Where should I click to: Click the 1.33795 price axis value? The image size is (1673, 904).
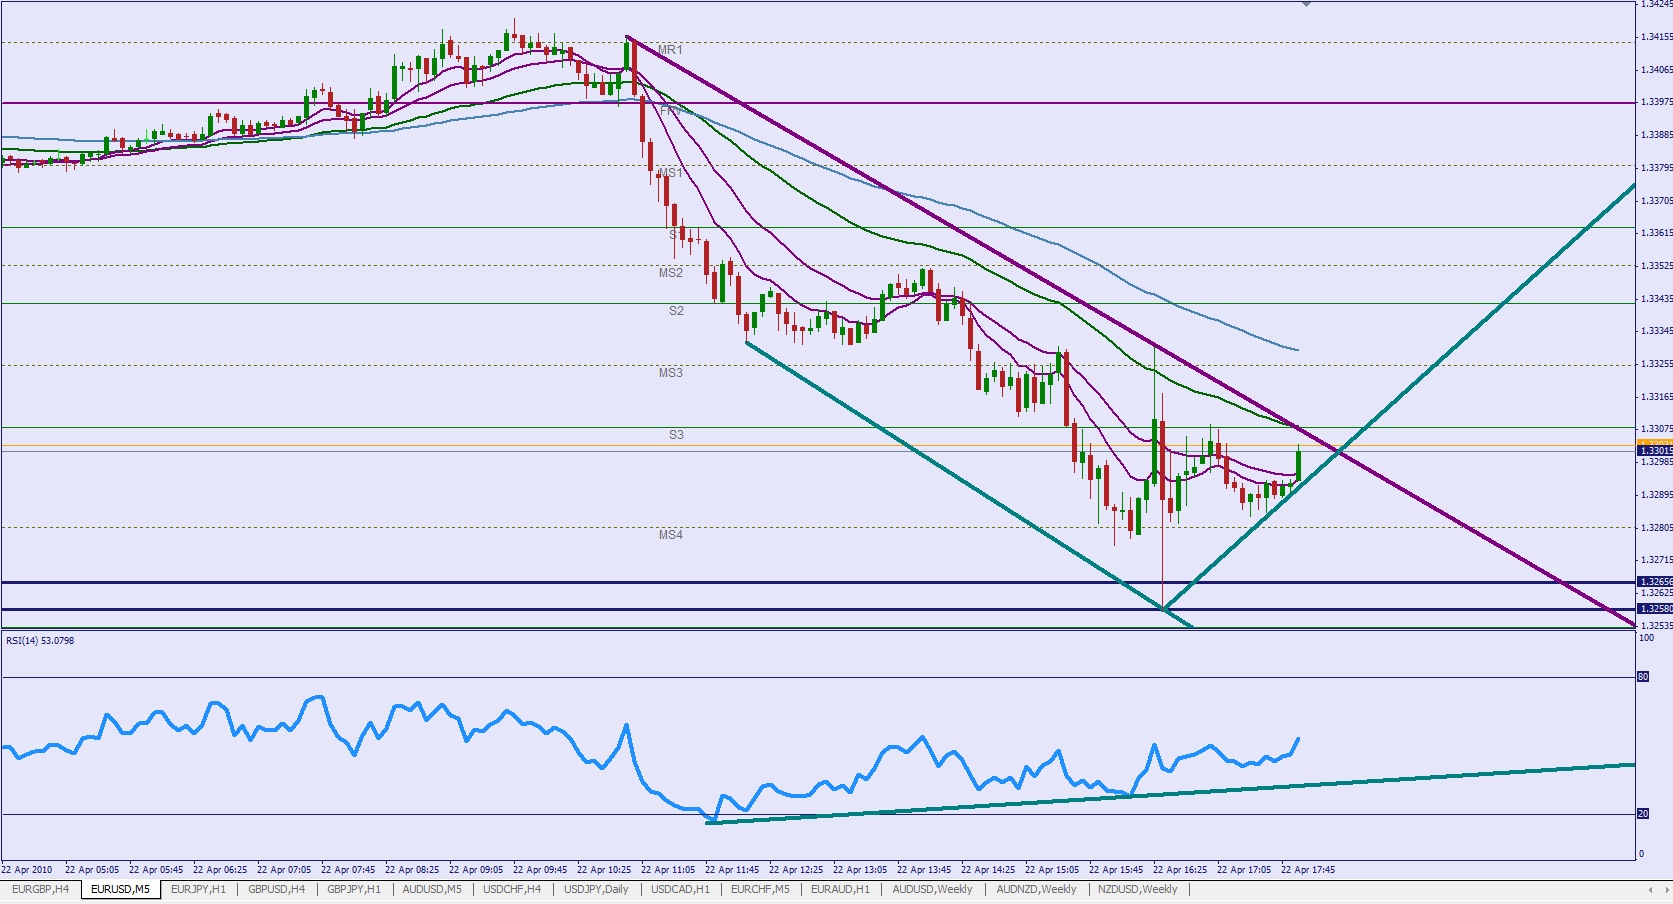coord(1657,167)
